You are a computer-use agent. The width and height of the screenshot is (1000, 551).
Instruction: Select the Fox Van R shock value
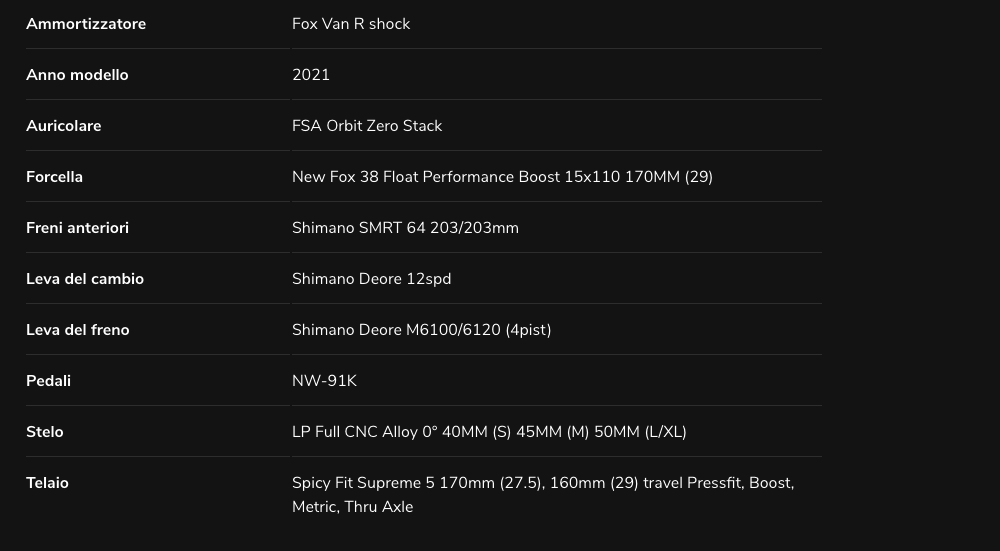[351, 24]
